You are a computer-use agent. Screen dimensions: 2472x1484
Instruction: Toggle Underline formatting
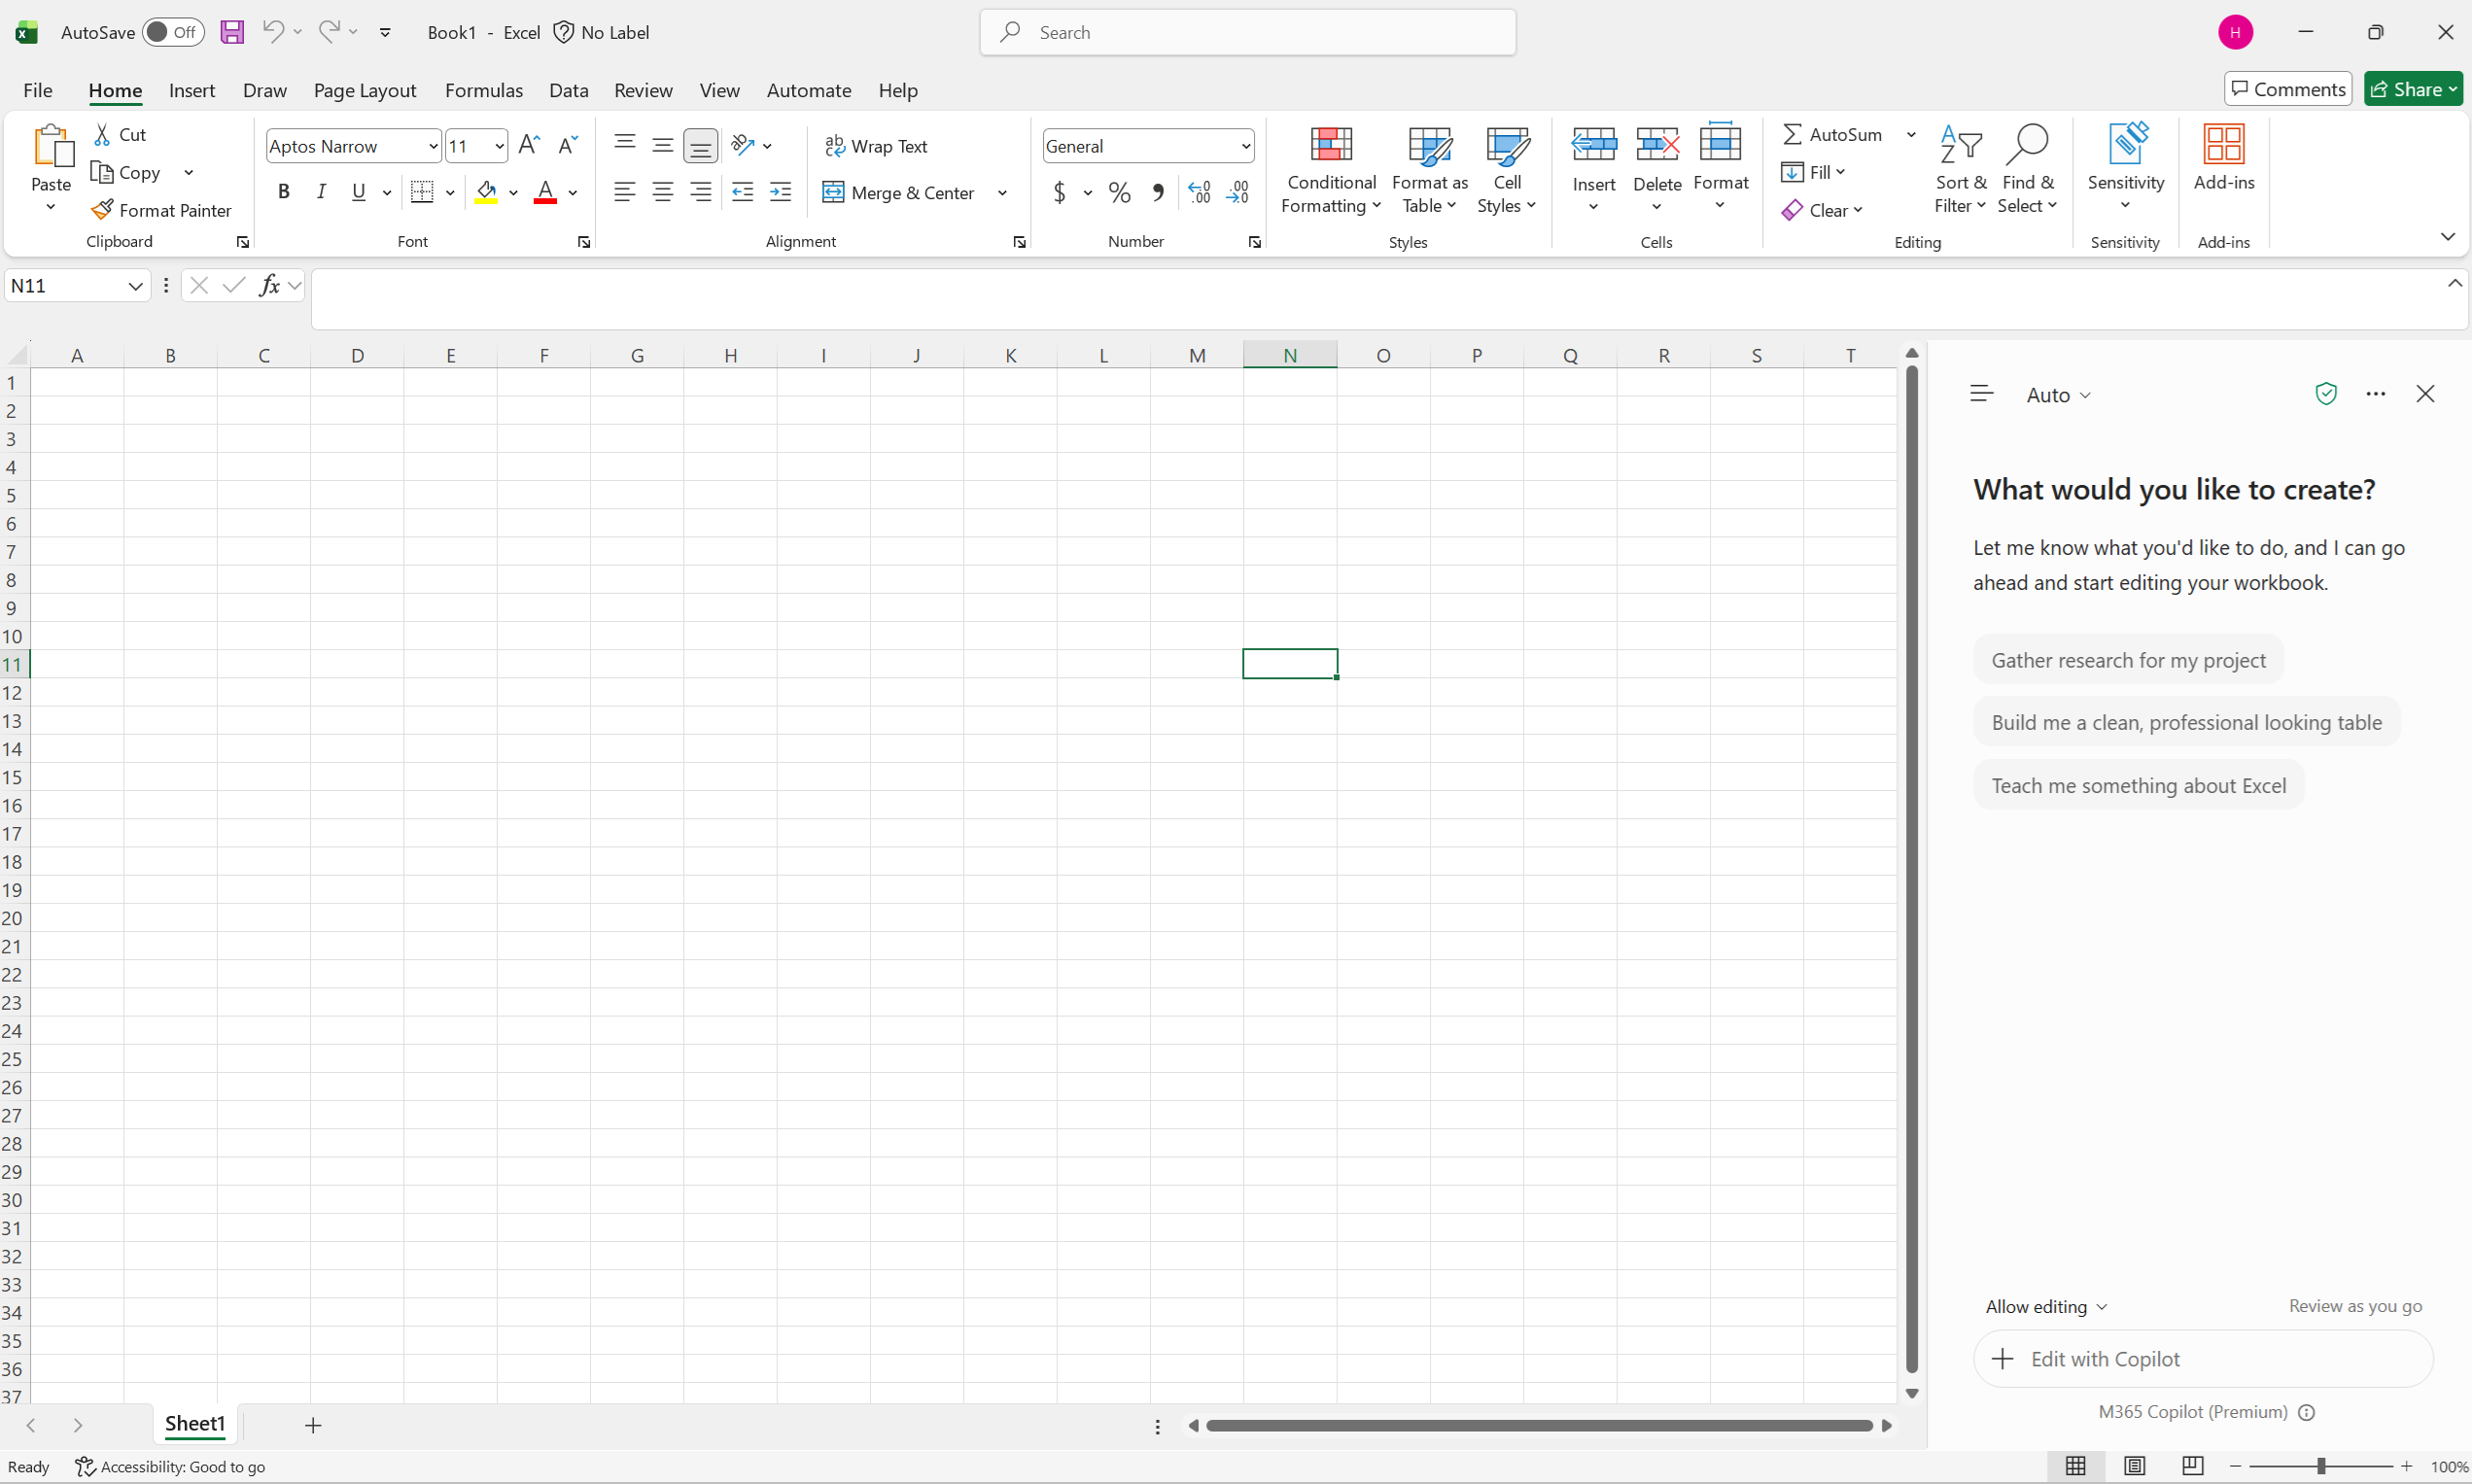[359, 192]
